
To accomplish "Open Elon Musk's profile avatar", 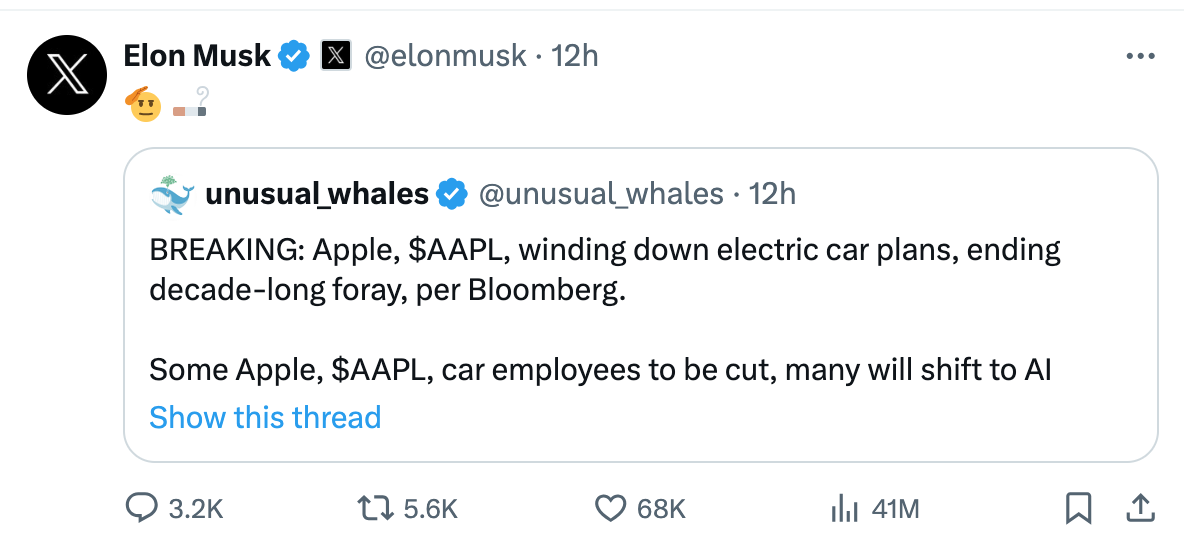I will point(66,75).
